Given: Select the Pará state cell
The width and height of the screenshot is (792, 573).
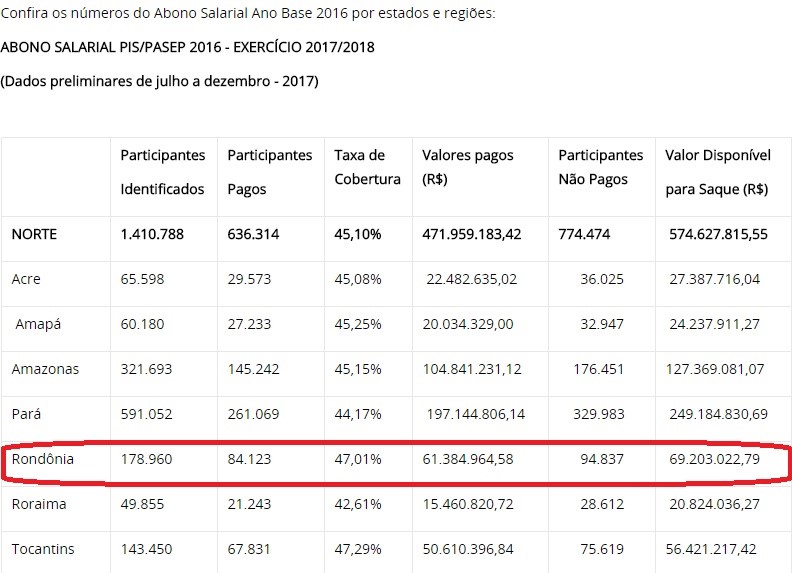Looking at the screenshot, I should [x=27, y=413].
